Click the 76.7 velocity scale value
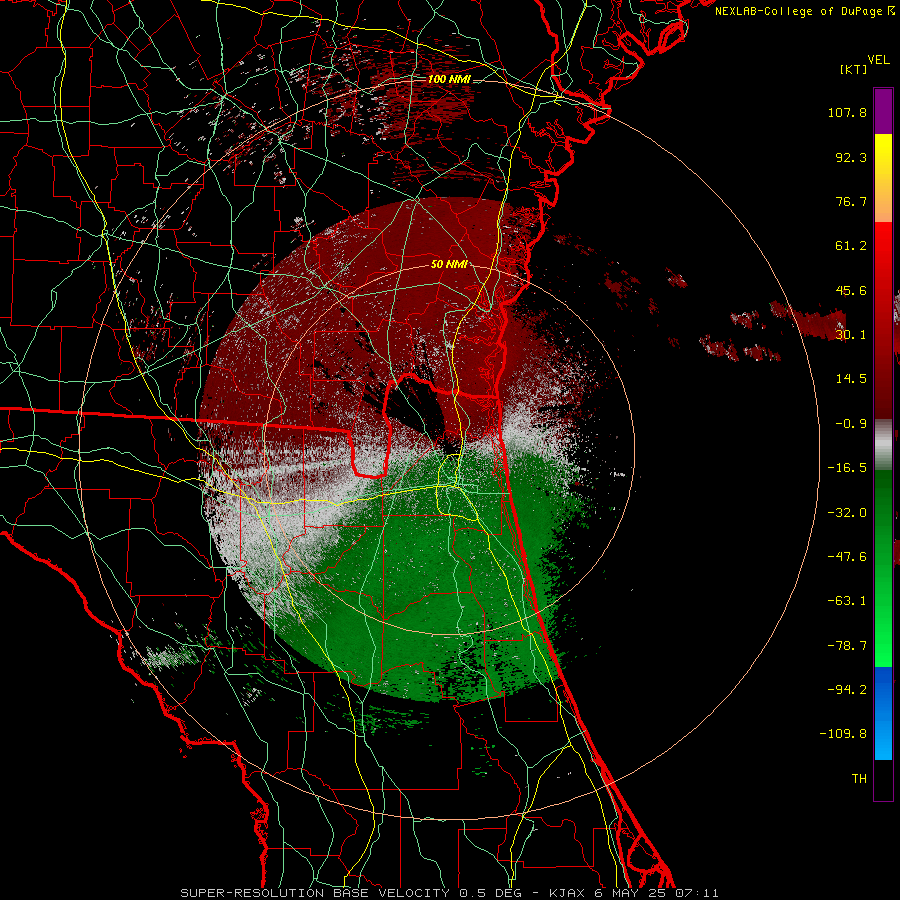Screen dimensions: 900x900 coord(851,201)
